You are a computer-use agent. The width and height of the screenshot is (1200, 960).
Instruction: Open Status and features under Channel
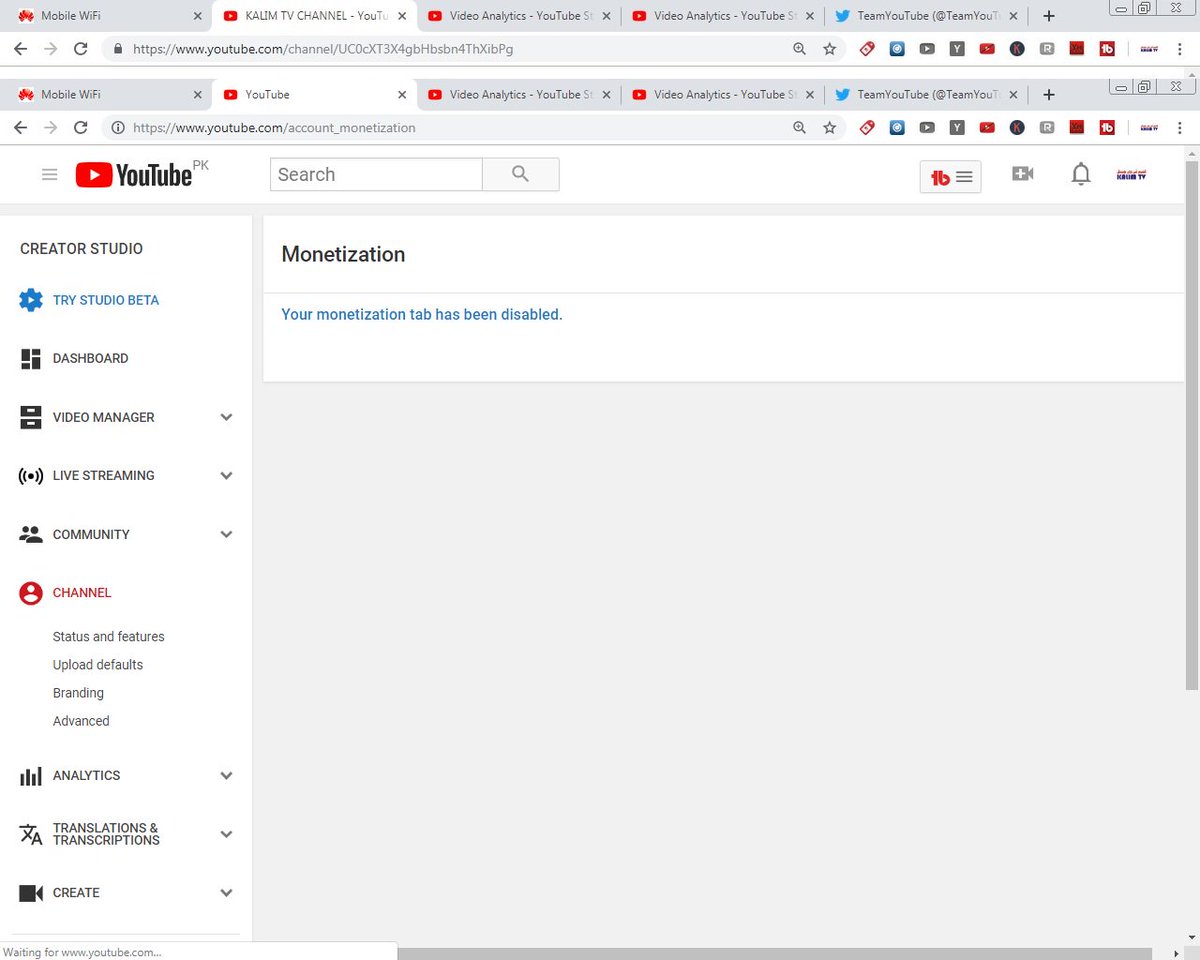108,637
